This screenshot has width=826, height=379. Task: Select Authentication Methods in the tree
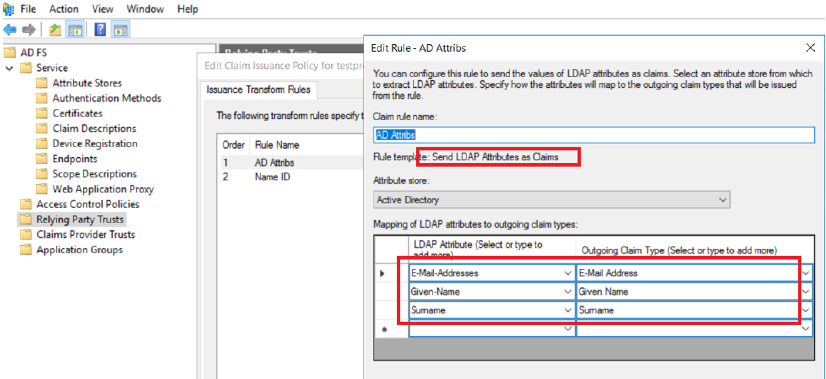pos(107,99)
